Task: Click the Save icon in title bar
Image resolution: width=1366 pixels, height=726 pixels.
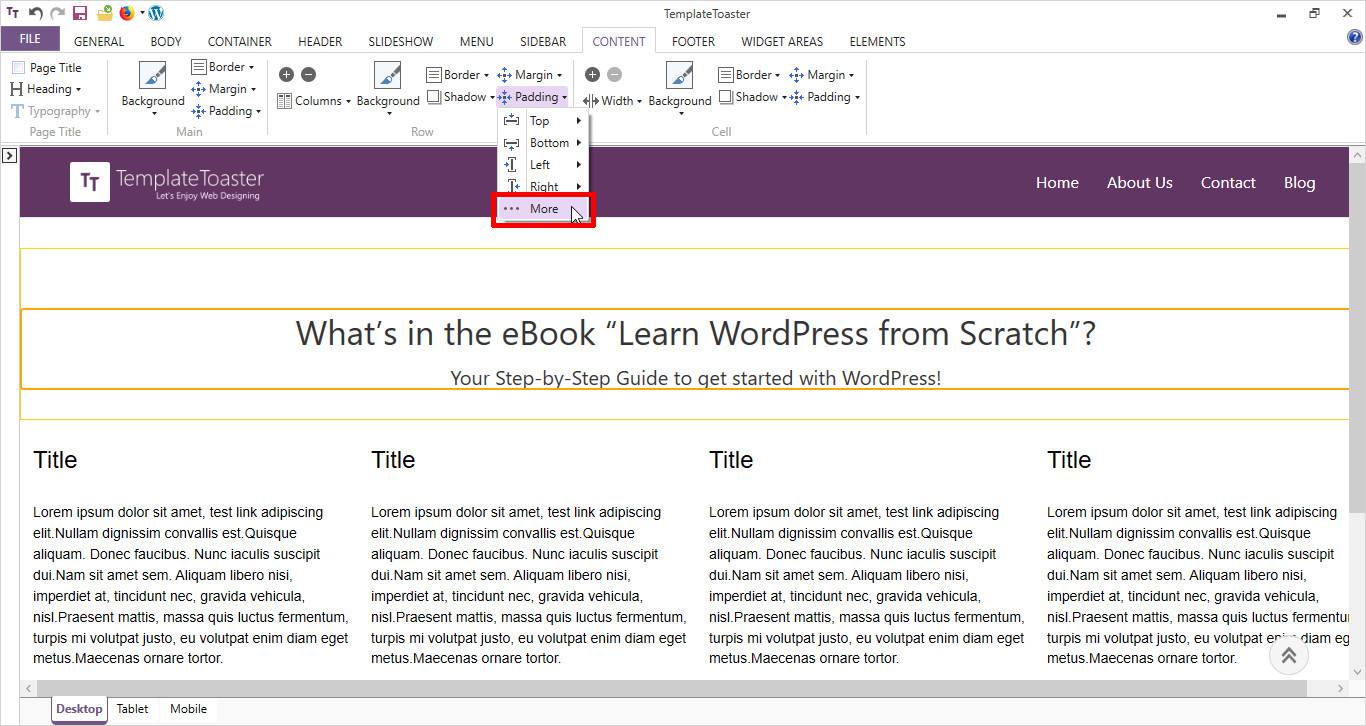Action: (80, 13)
